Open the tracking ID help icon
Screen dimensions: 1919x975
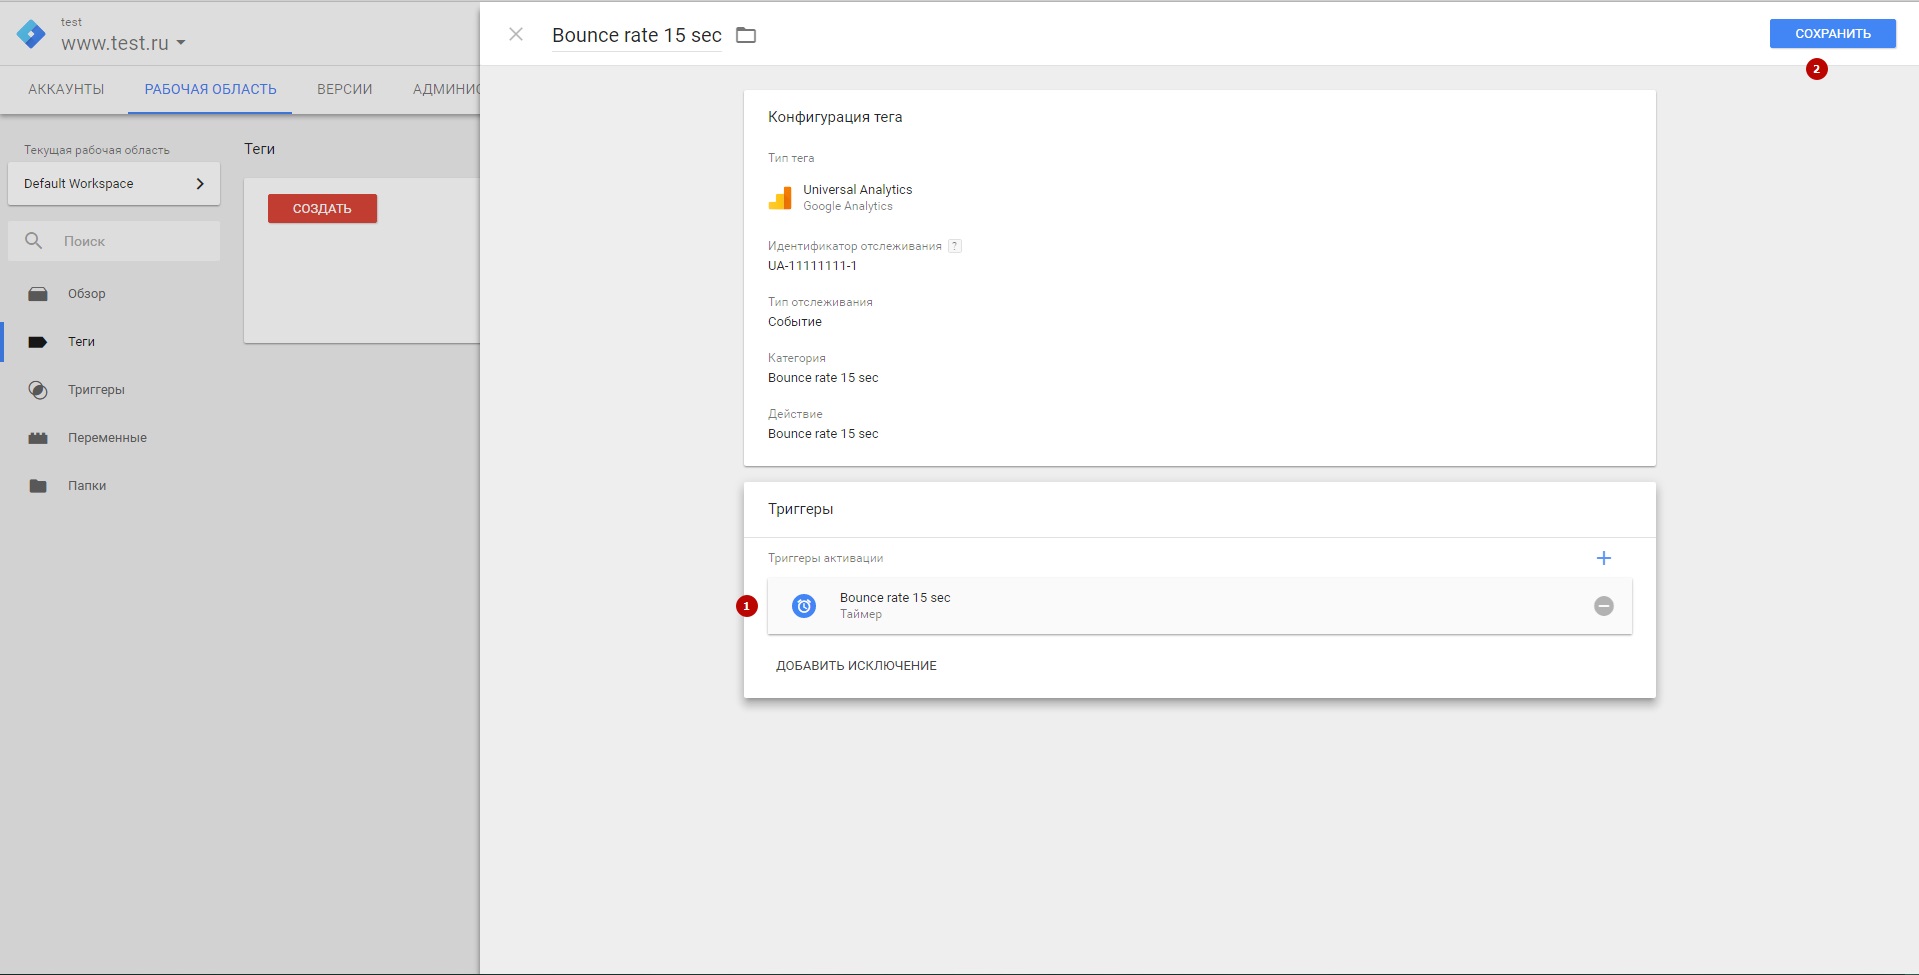click(x=955, y=246)
